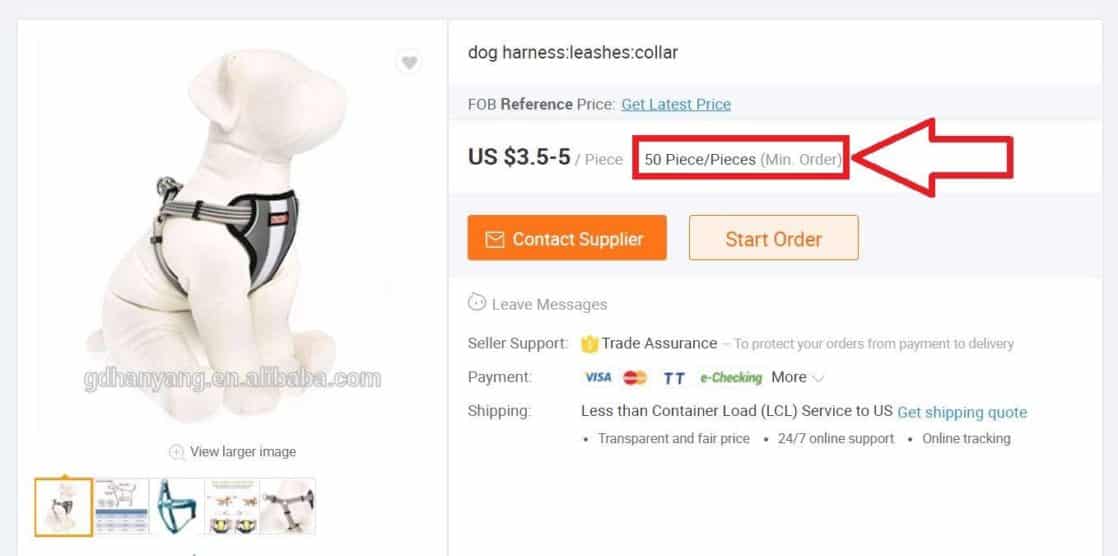Viewport: 1118px width, 556px height.
Task: Click the Contact Supplier button
Action: pyautogui.click(x=567, y=238)
